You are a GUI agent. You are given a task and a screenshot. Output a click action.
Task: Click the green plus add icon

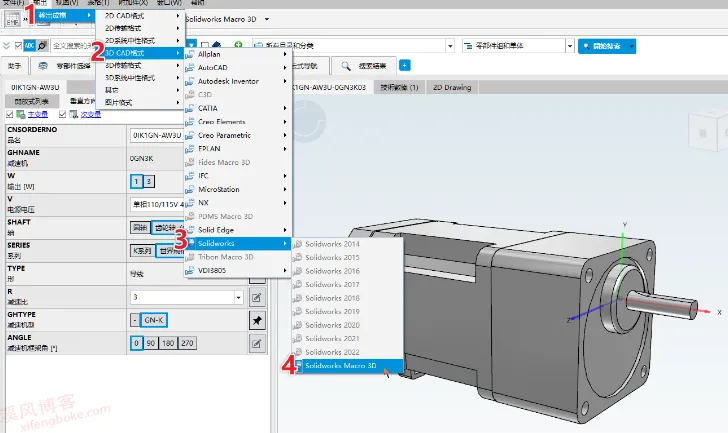(x=238, y=45)
